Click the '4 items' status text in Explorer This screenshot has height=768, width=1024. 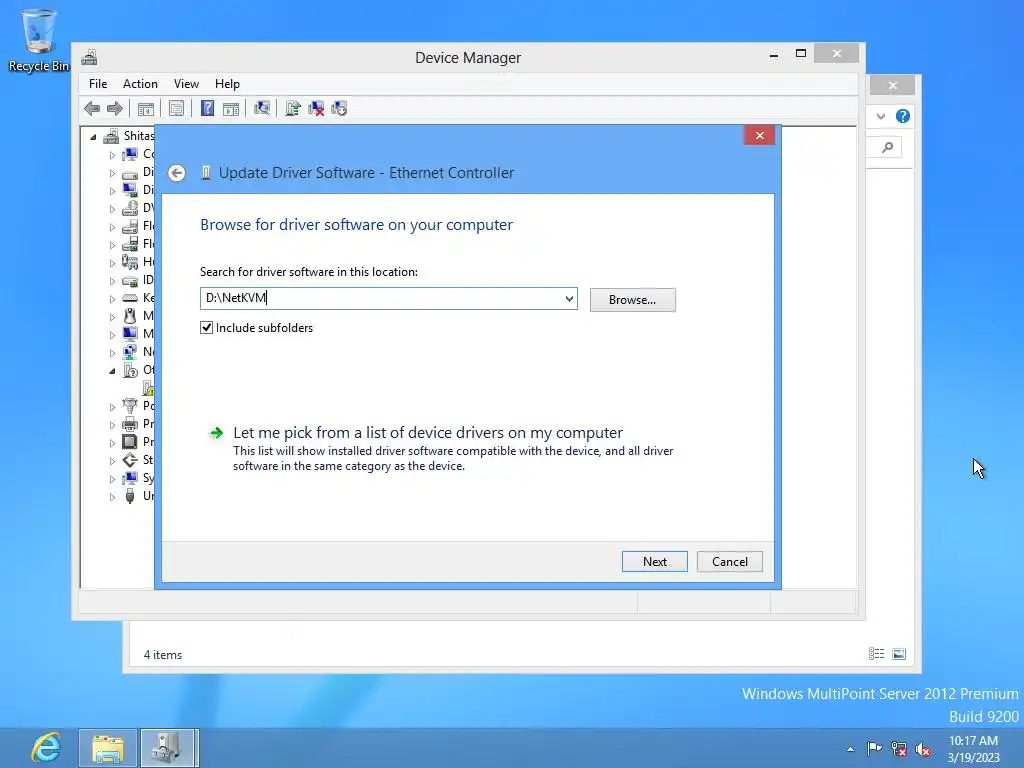[x=163, y=655]
